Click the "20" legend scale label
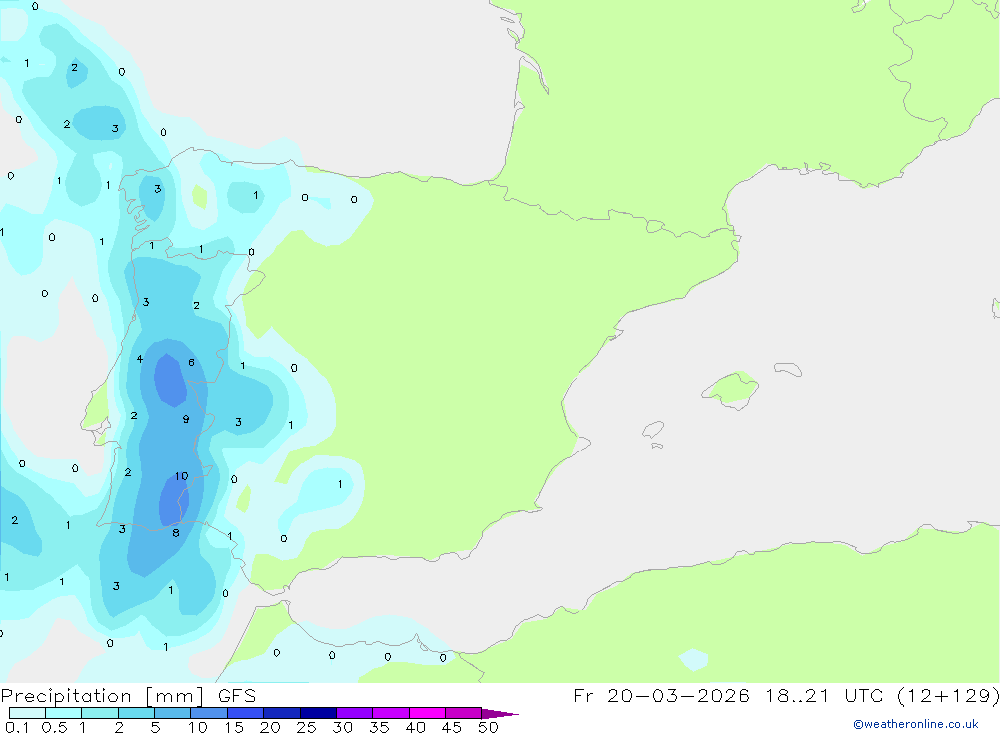1000x733 pixels. tap(270, 727)
